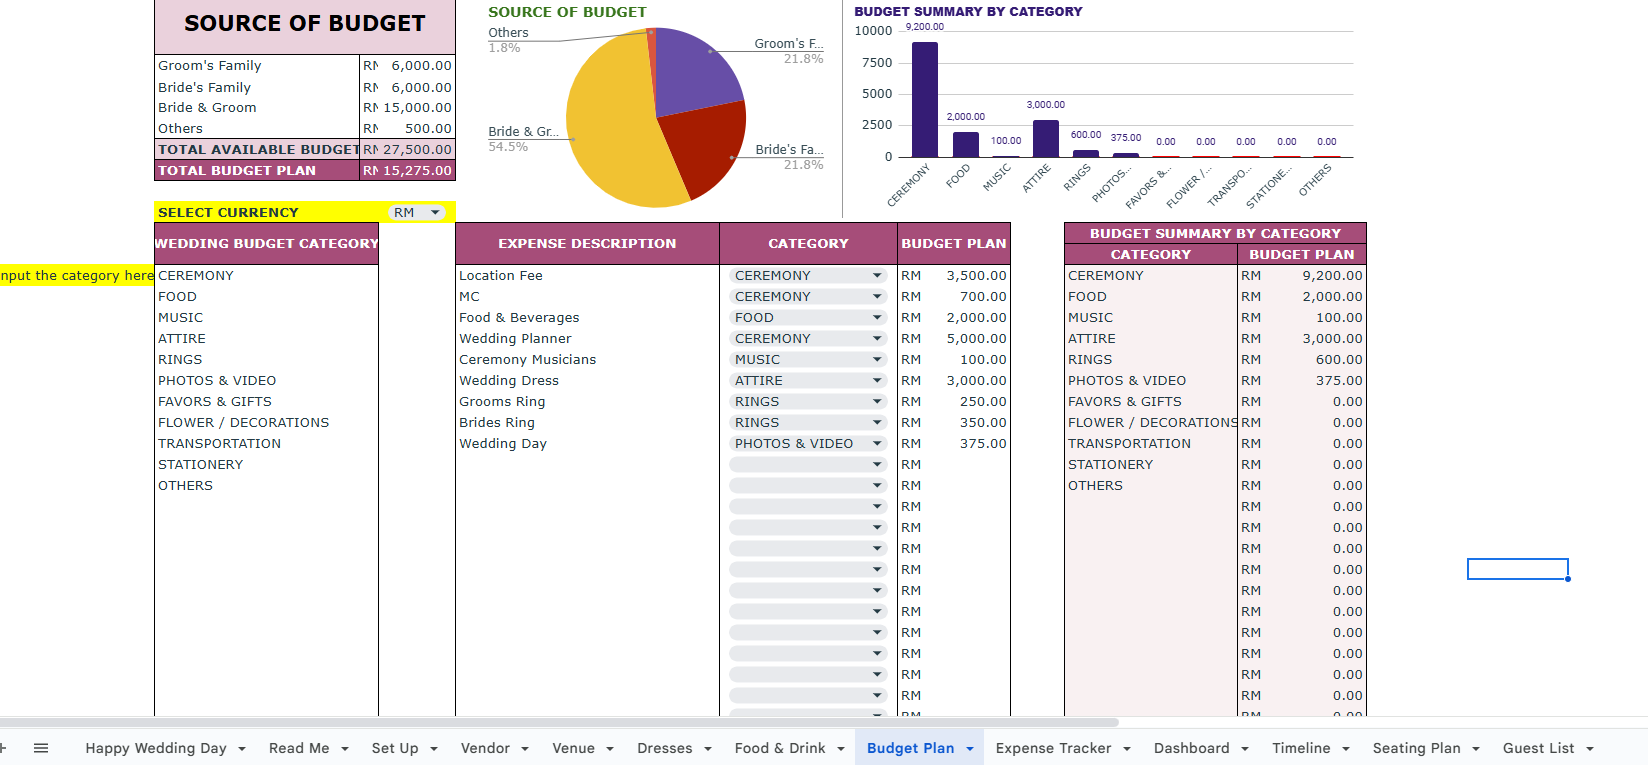Open category dropdown for Ceremony Musicians row

click(x=877, y=359)
